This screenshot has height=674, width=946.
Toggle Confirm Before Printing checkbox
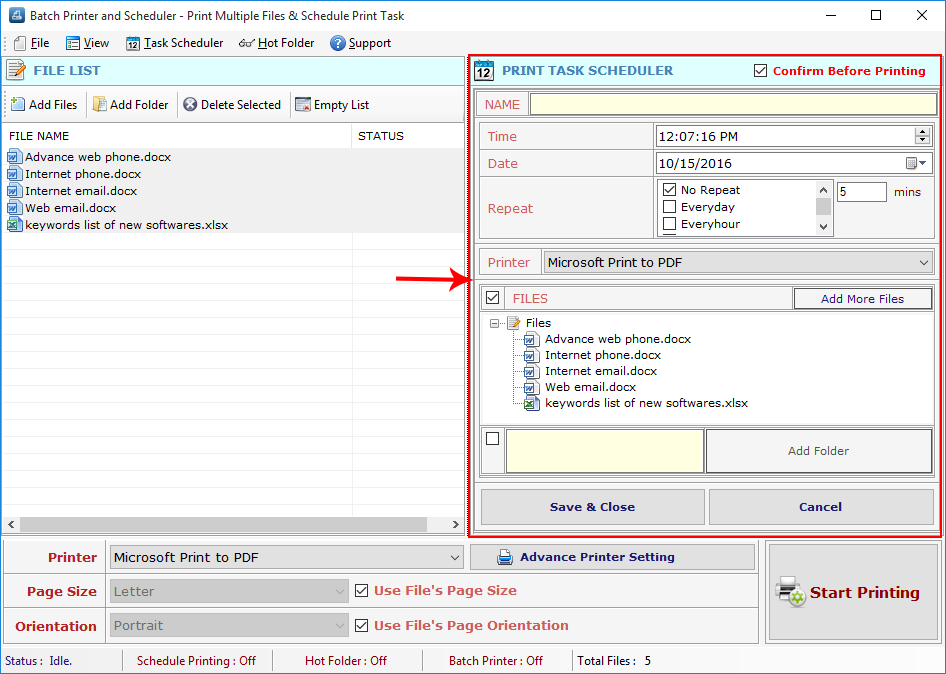(x=761, y=71)
